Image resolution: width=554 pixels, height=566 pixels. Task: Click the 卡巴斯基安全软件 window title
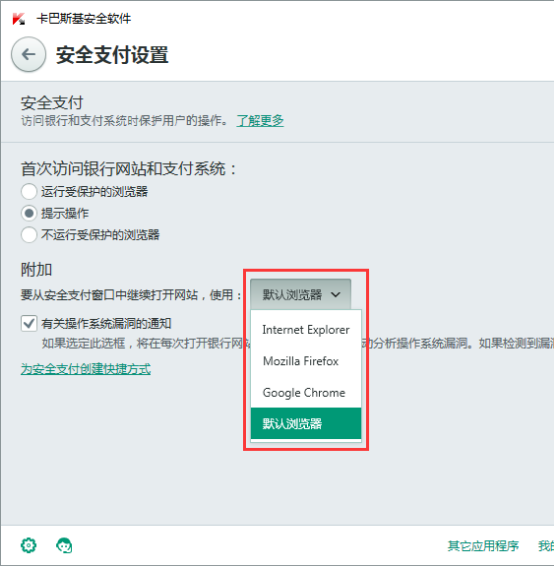[84, 19]
